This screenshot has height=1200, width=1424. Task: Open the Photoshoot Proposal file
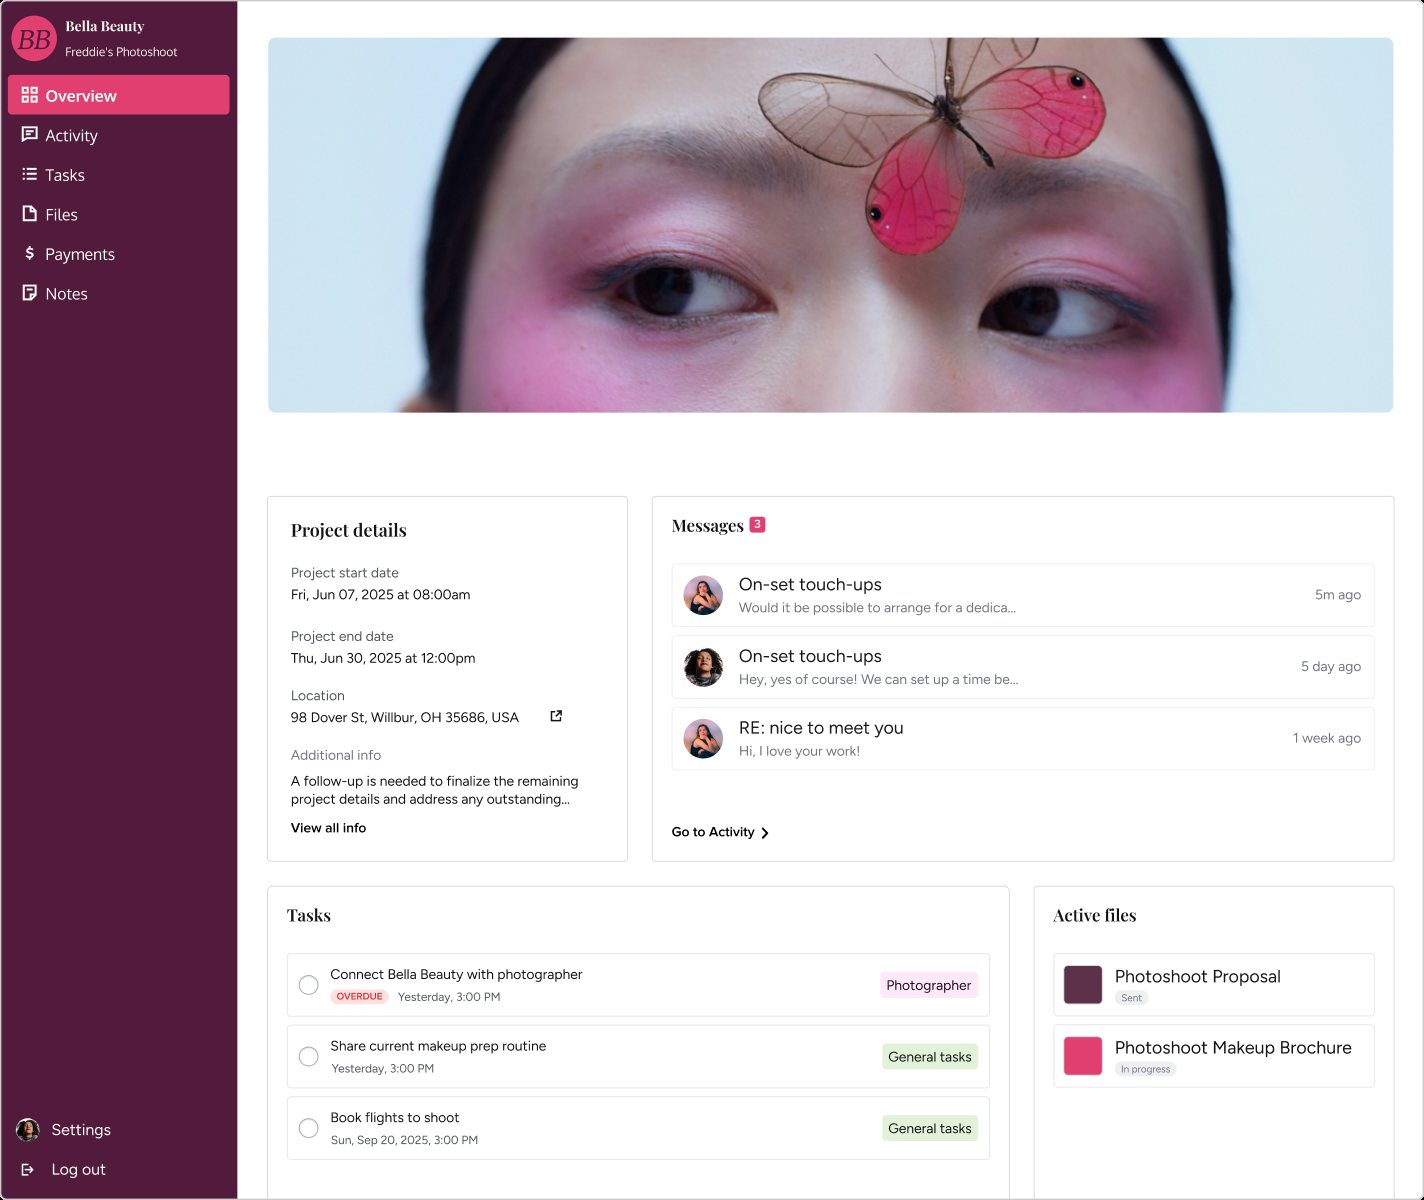coord(1214,985)
